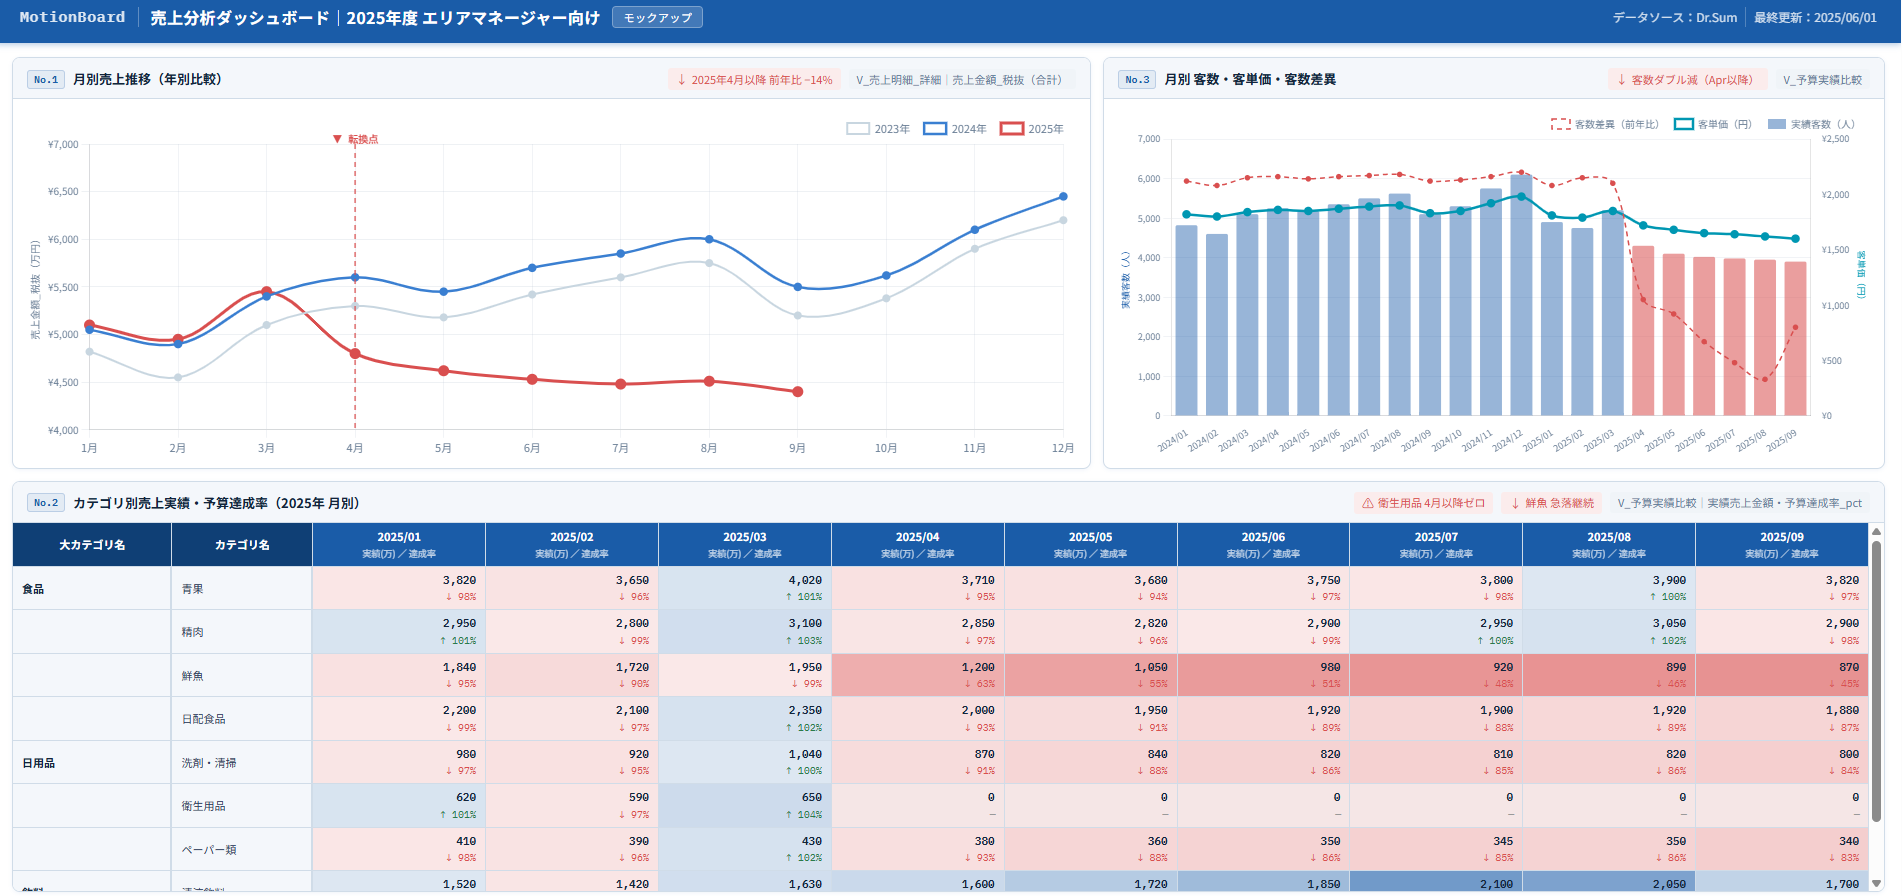Click the No.2 panel badge
Image resolution: width=1902 pixels, height=896 pixels.
pos(46,503)
